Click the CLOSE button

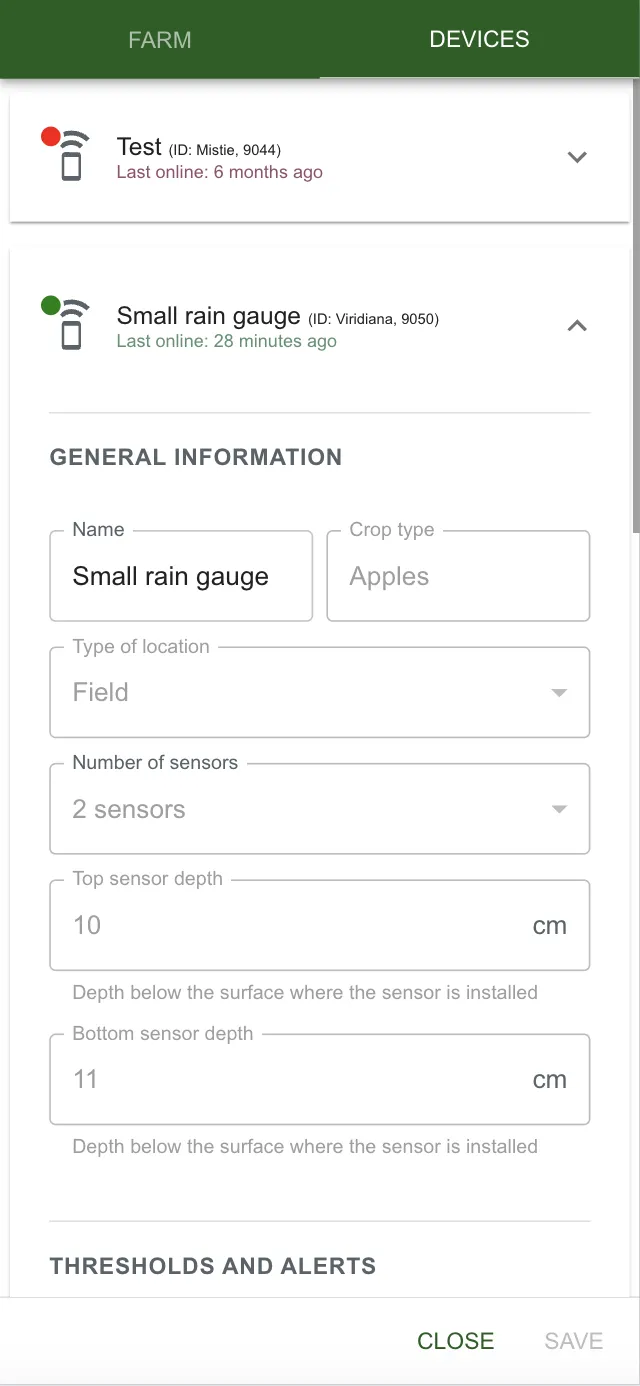point(456,1341)
